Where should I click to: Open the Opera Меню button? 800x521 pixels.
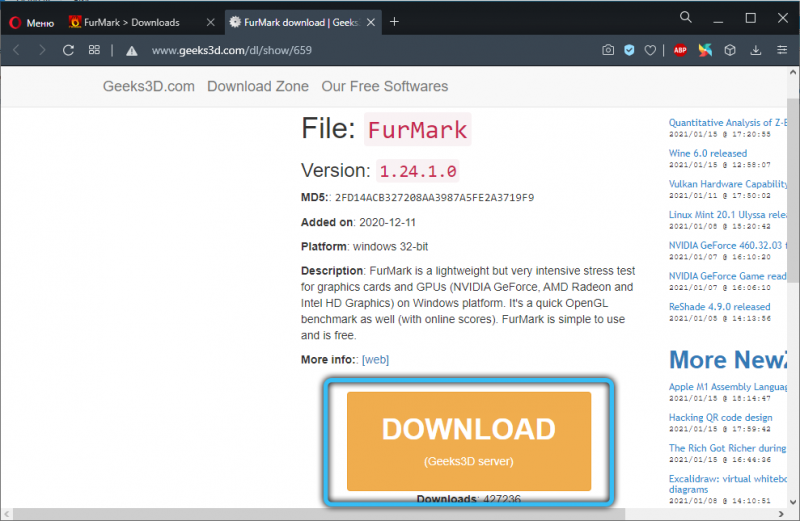pos(32,22)
